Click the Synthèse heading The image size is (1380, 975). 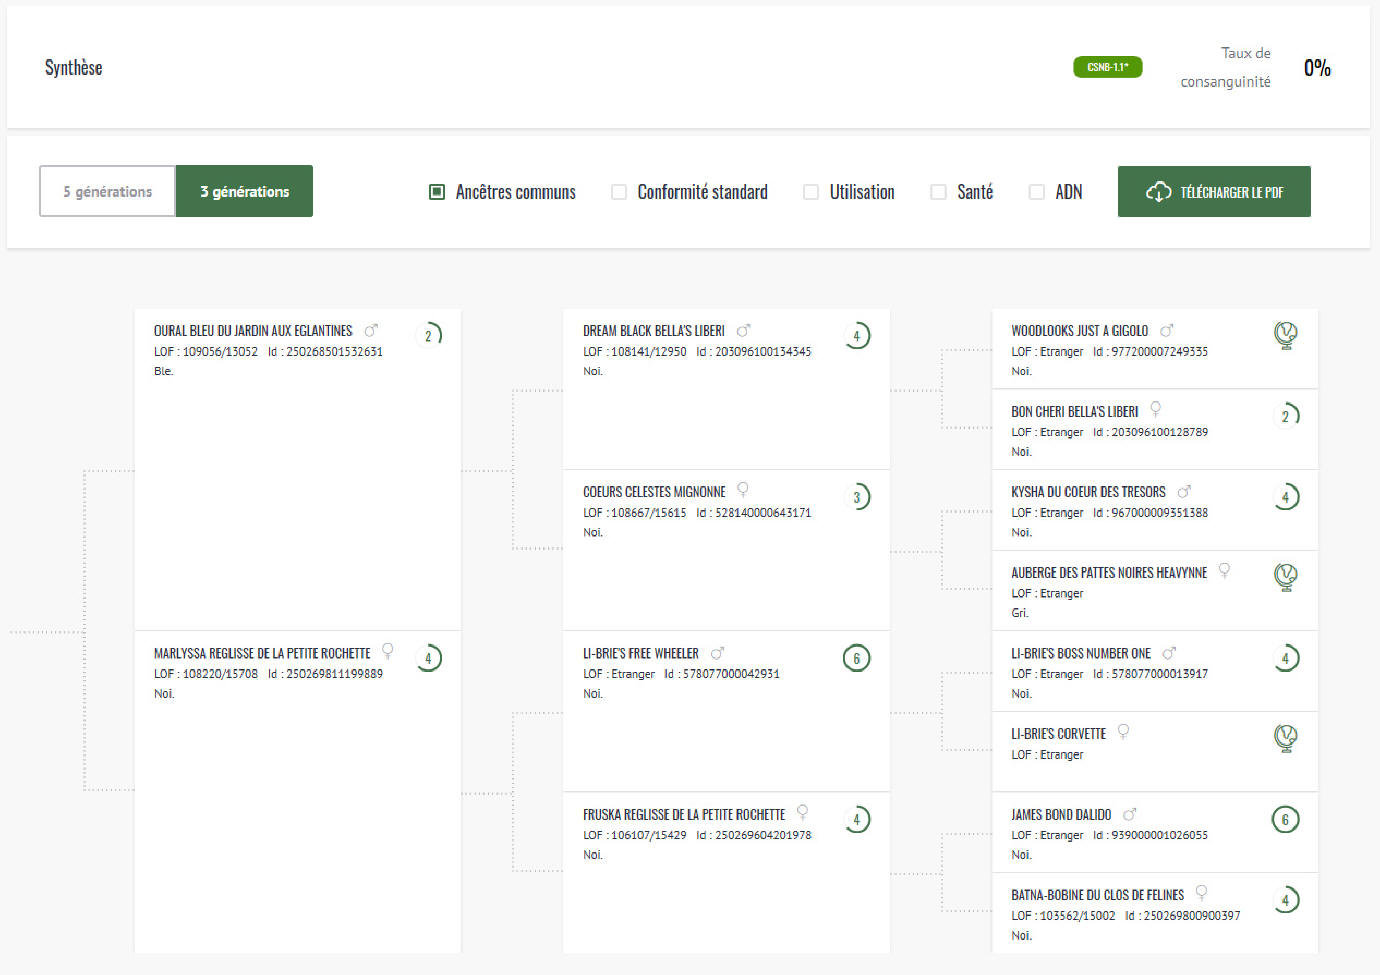click(x=73, y=68)
